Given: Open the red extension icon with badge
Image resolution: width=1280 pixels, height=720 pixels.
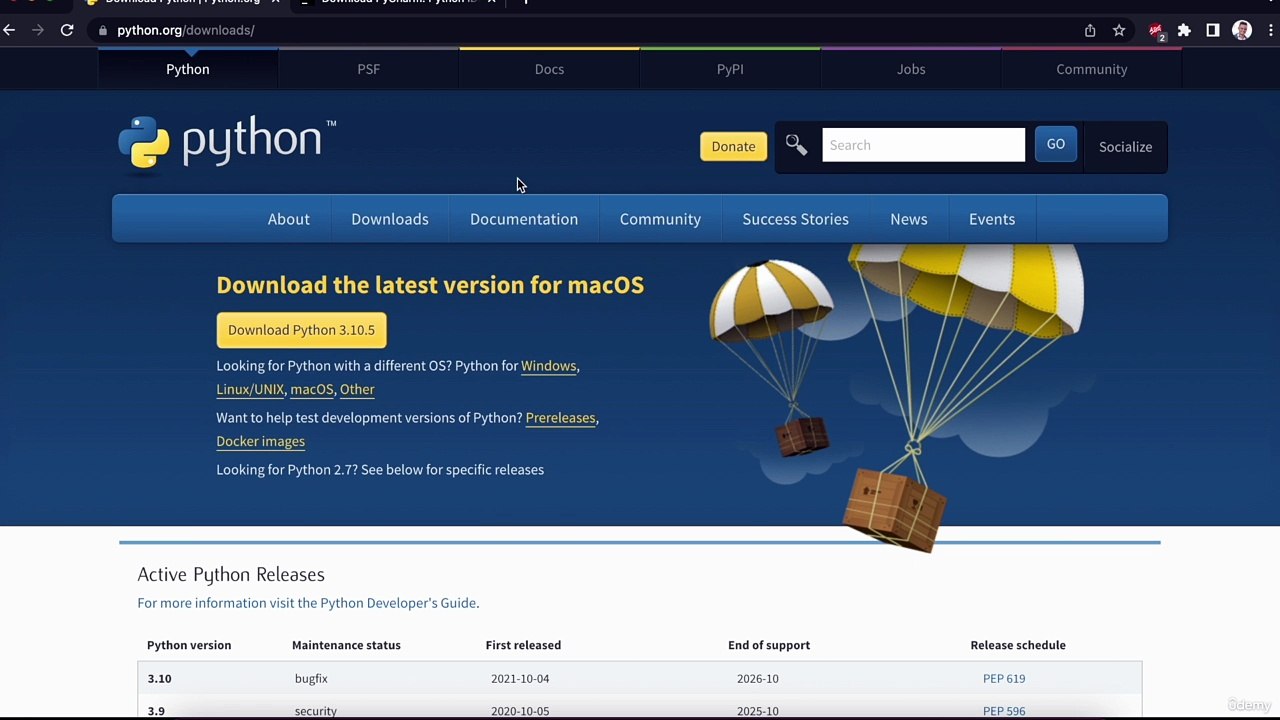Looking at the screenshot, I should point(1156,31).
